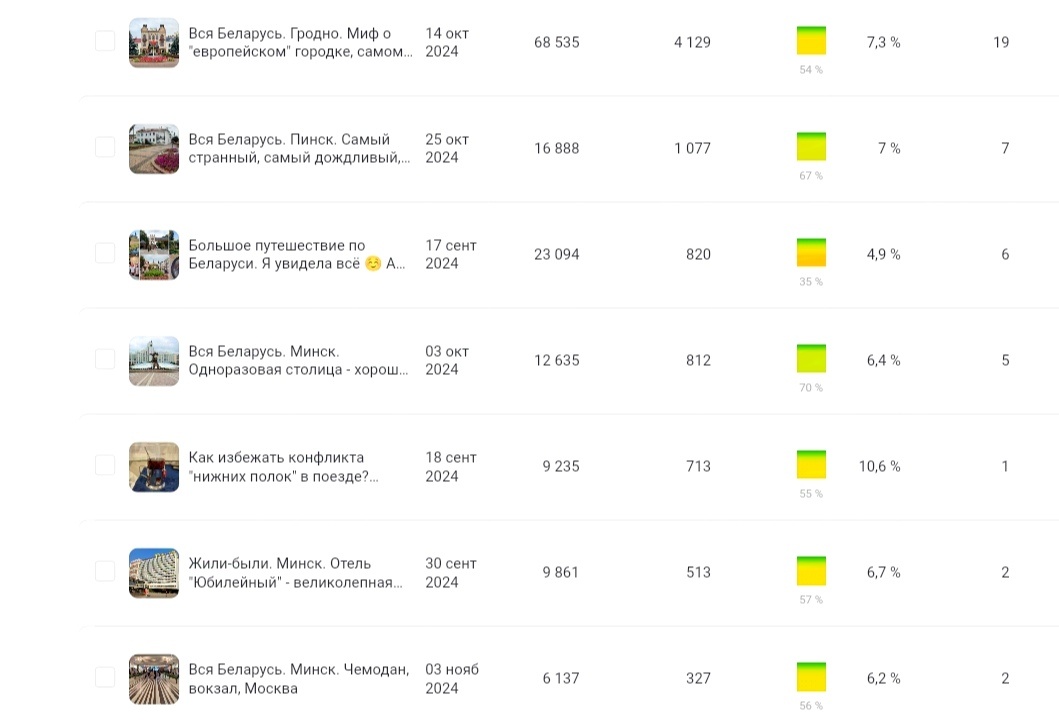Toggle the checkbox for Одноразовая столица article
This screenshot has height=722, width=1059.
[x=105, y=359]
